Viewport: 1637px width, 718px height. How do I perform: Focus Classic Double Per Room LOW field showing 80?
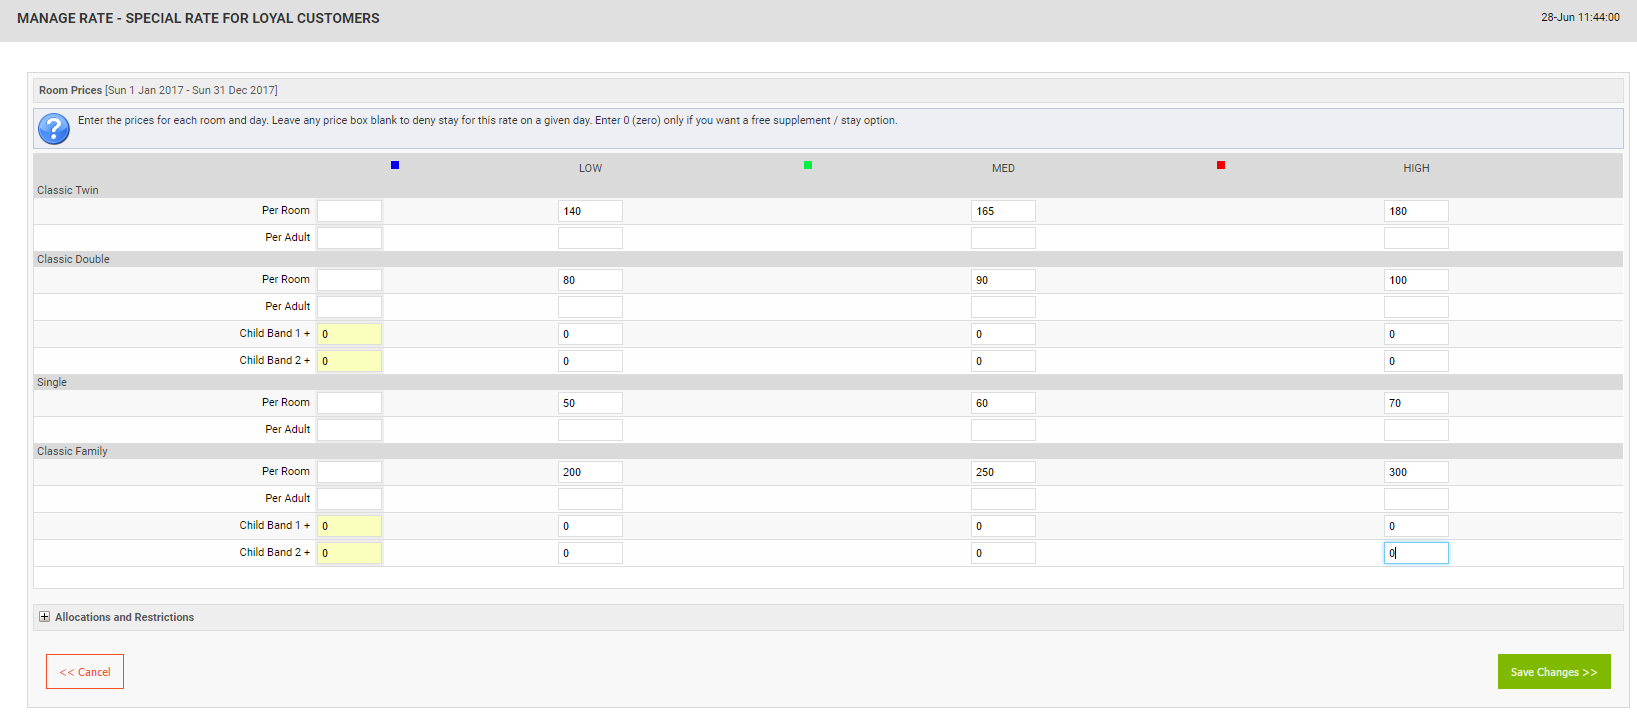590,280
